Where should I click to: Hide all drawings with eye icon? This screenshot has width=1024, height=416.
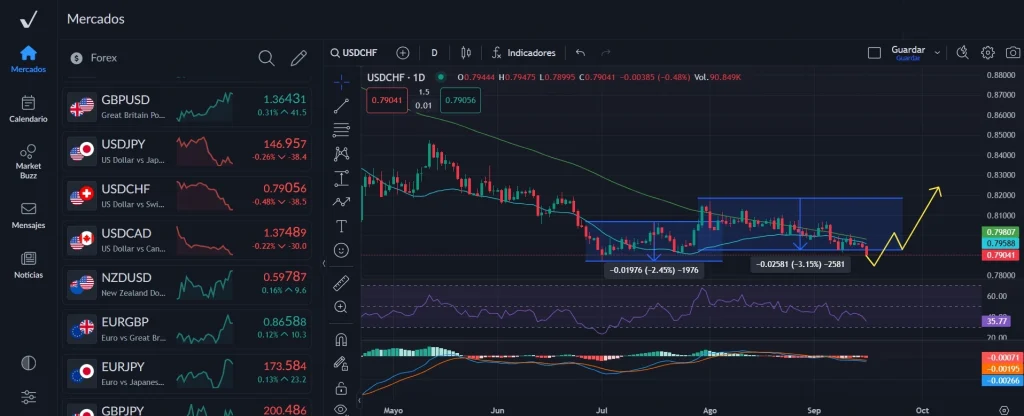[x=341, y=409]
